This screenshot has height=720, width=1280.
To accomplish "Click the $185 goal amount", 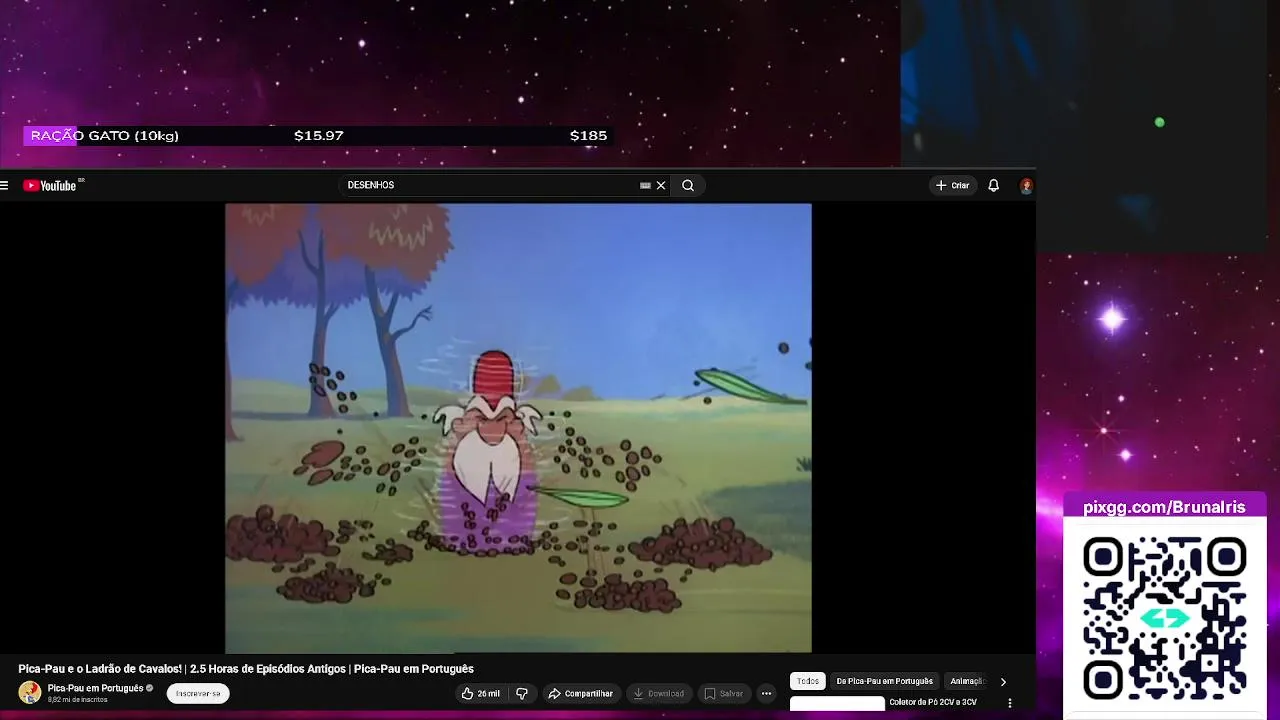I will (588, 136).
